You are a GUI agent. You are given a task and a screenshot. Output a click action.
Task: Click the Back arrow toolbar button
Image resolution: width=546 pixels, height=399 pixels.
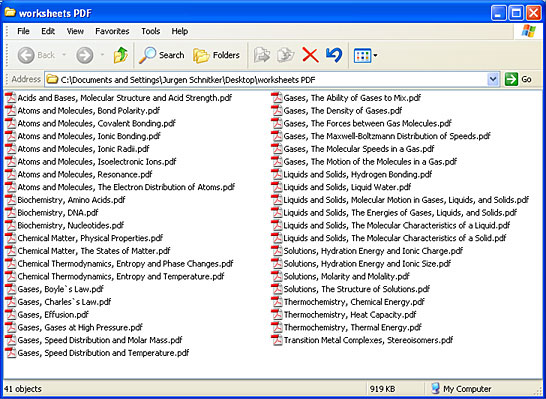pyautogui.click(x=36, y=55)
